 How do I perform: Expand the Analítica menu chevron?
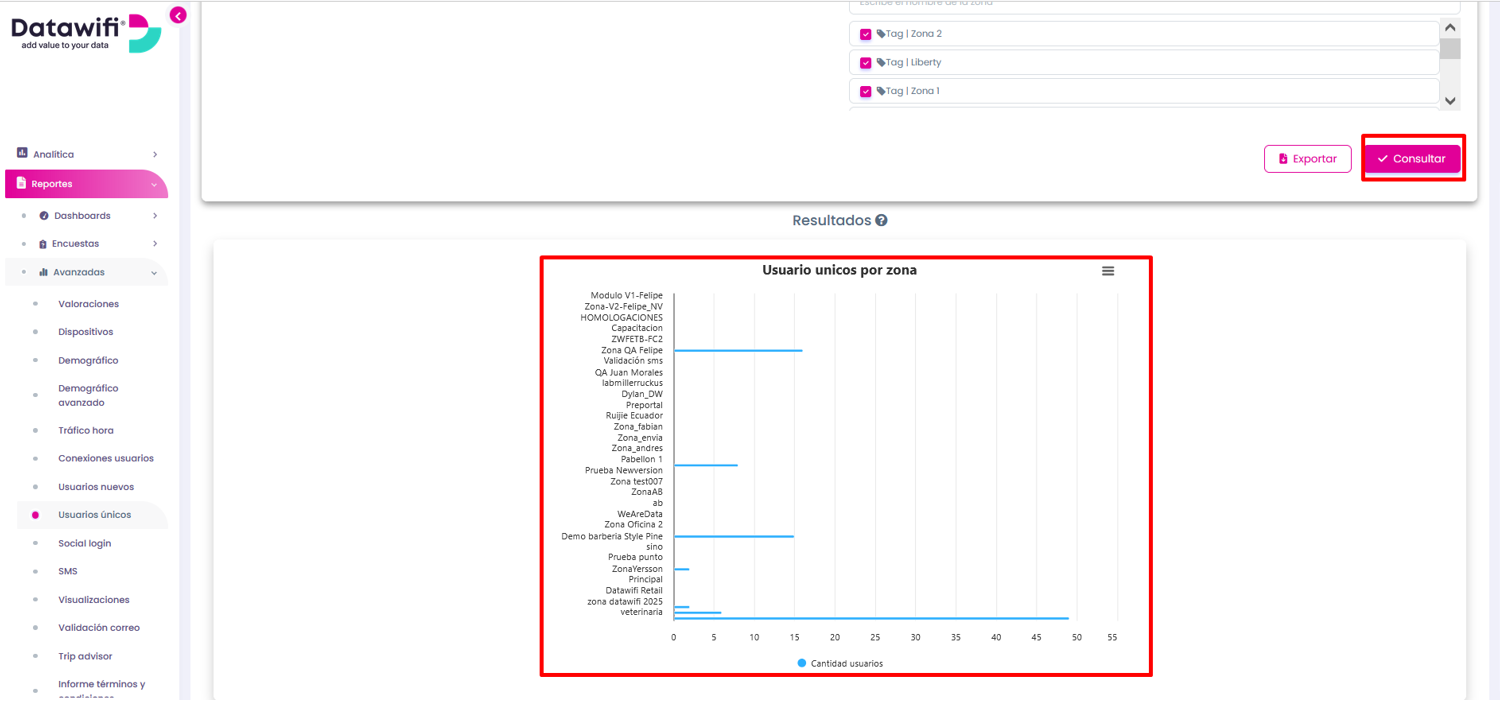pyautogui.click(x=155, y=154)
